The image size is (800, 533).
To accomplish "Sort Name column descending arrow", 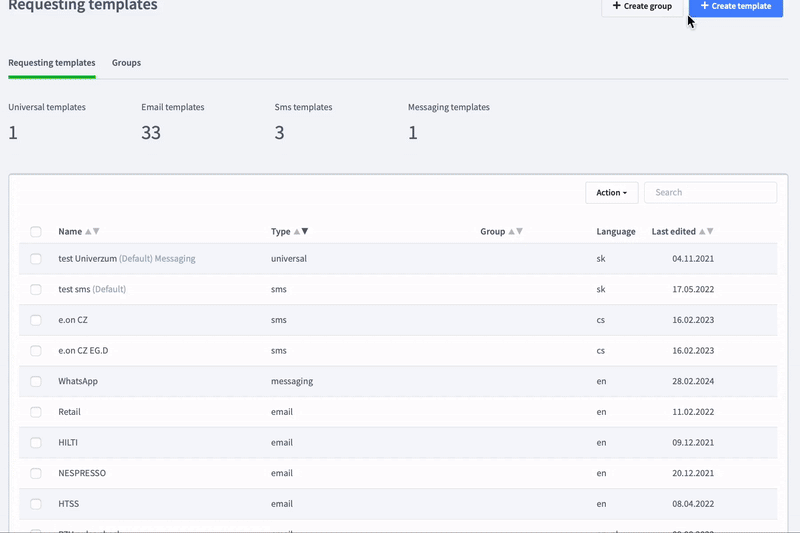I will click(x=96, y=232).
